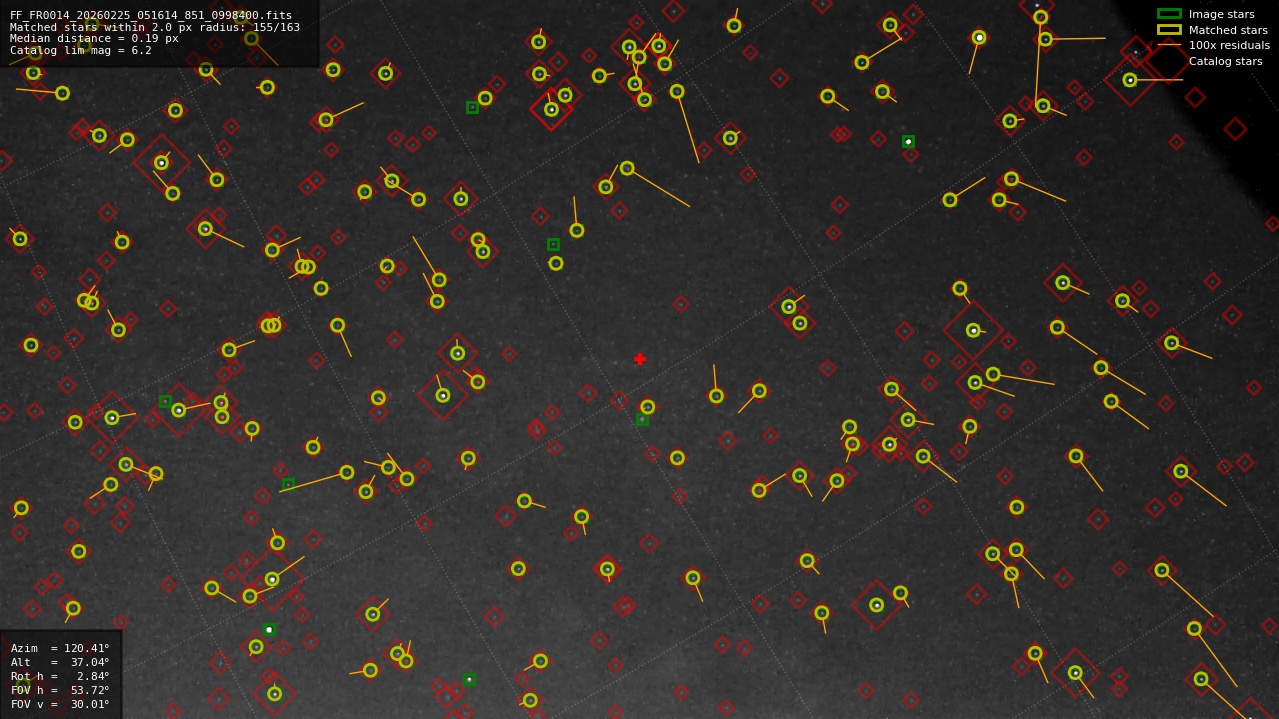Click the 'Alt = 37.04°' readout
The height and width of the screenshot is (719, 1279).
pyautogui.click(x=60, y=662)
